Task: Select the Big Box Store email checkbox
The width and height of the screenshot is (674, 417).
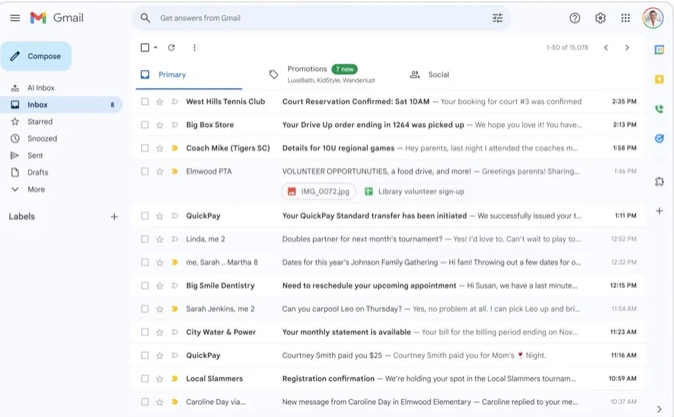Action: (x=145, y=125)
